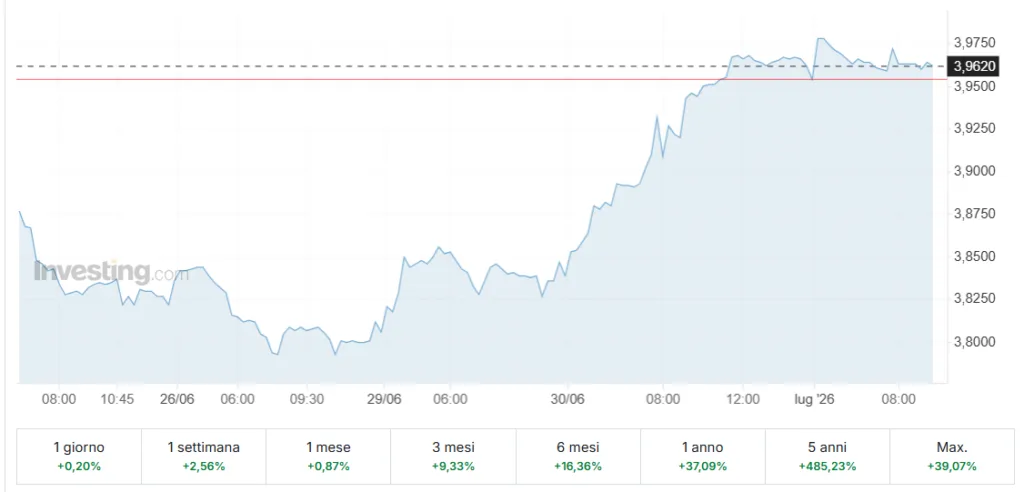Click the Investing.com watermark logo
This screenshot has width=1024, height=492.
111,271
